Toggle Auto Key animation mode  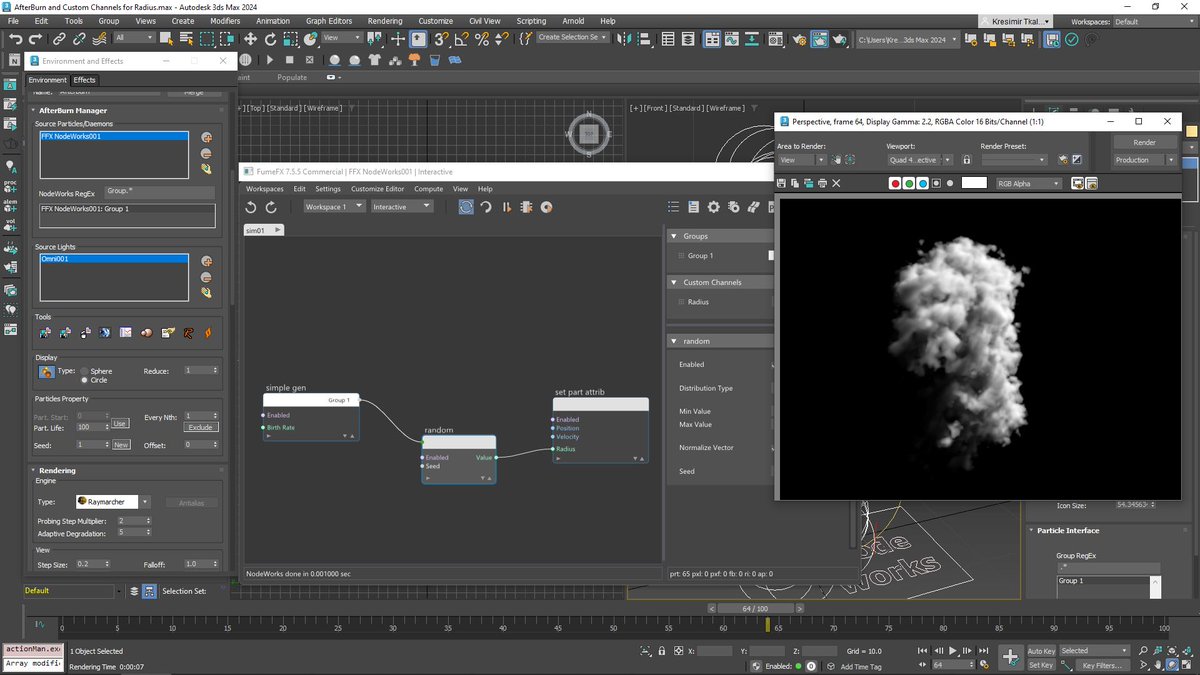pyautogui.click(x=1040, y=651)
